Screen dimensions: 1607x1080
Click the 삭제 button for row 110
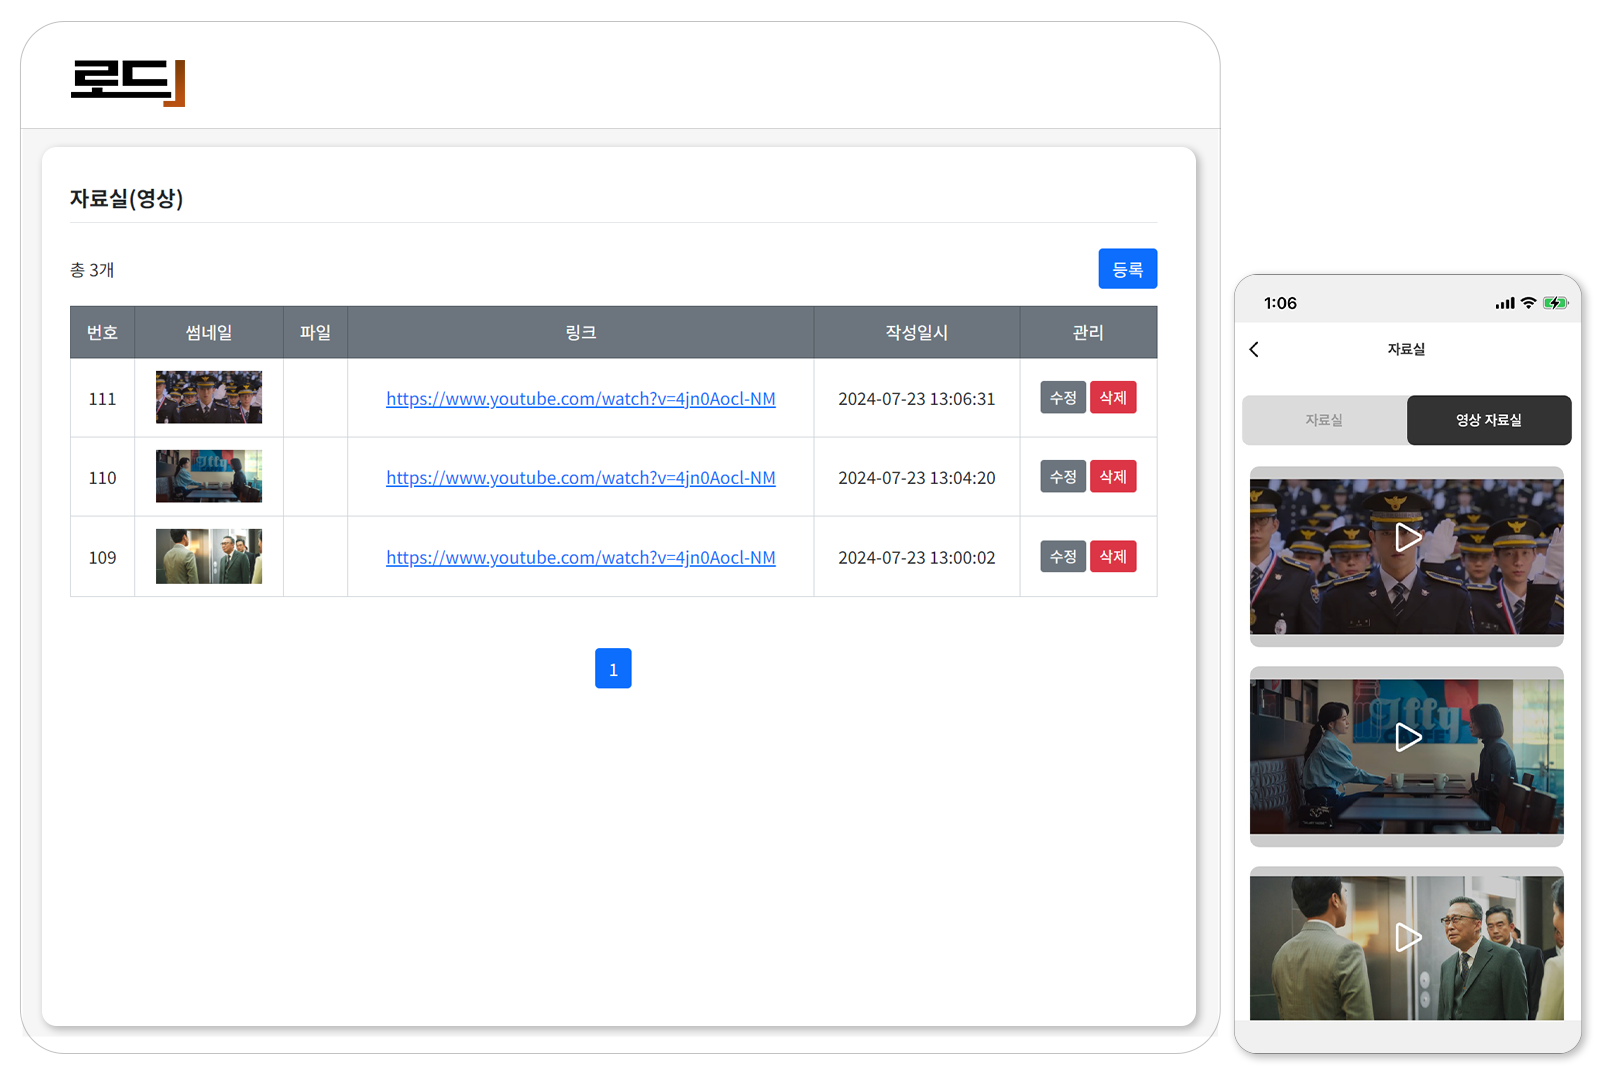point(1113,477)
